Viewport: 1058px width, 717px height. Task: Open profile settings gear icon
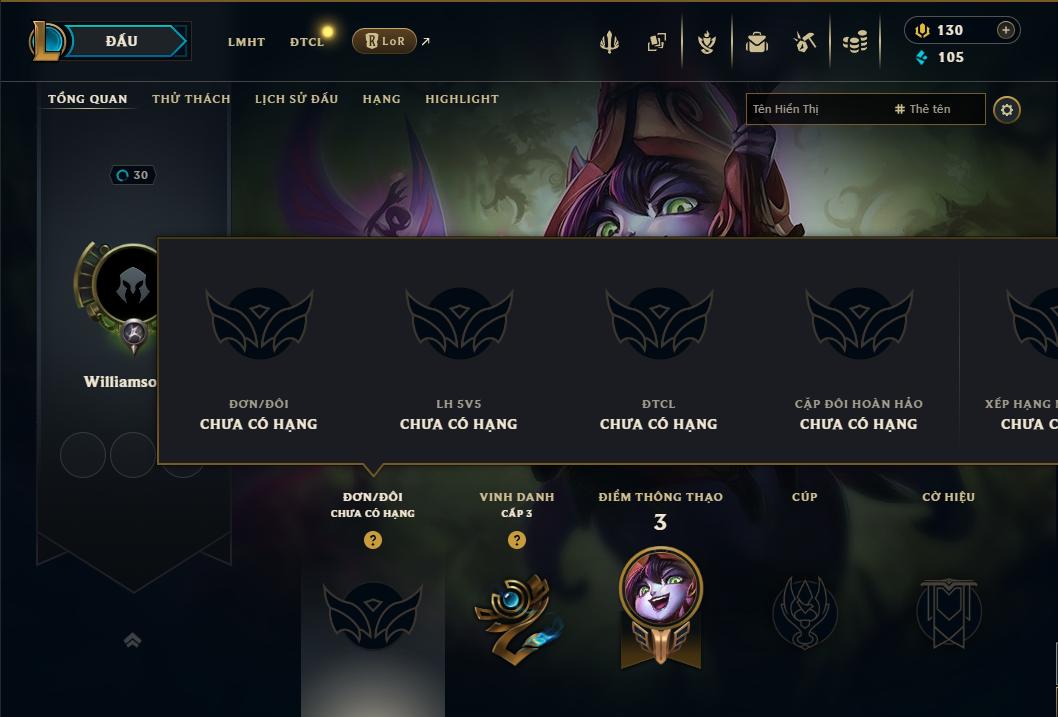point(1007,110)
